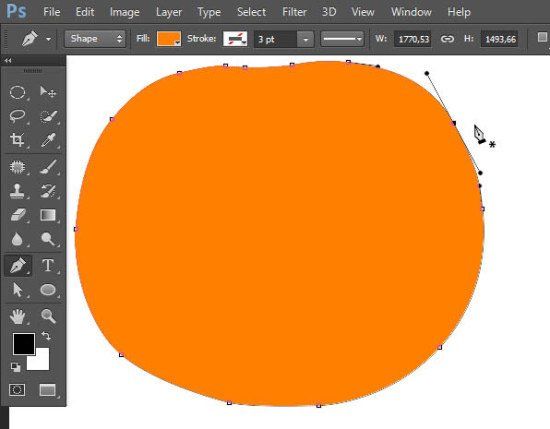This screenshot has width=550, height=429.
Task: Change the screen mode
Action: point(48,390)
